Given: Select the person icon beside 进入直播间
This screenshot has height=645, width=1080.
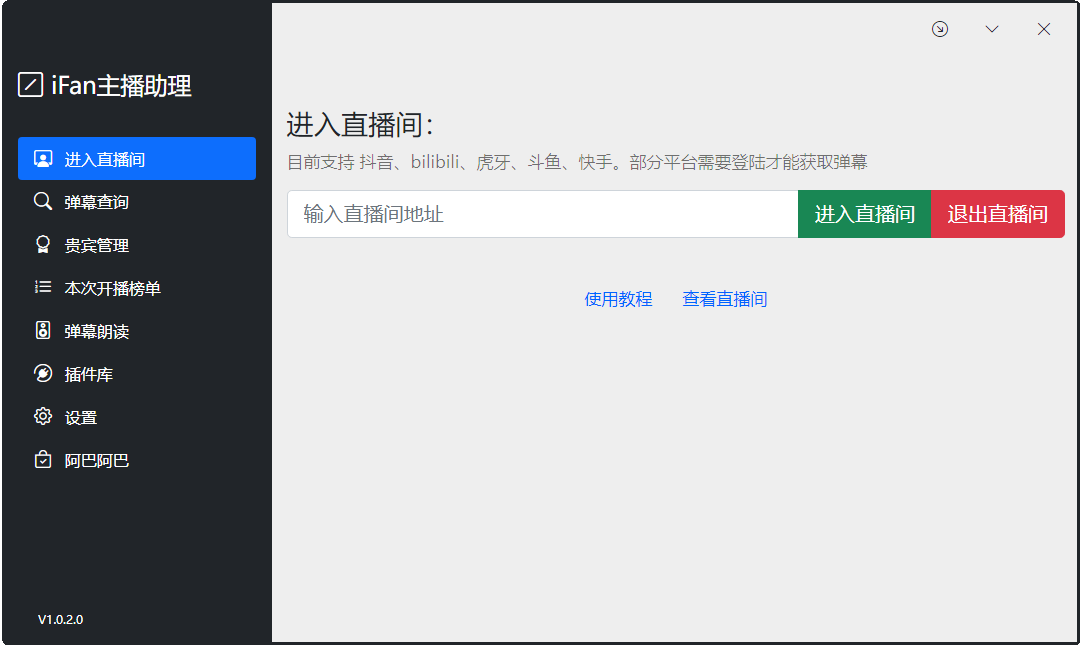Looking at the screenshot, I should (x=43, y=157).
